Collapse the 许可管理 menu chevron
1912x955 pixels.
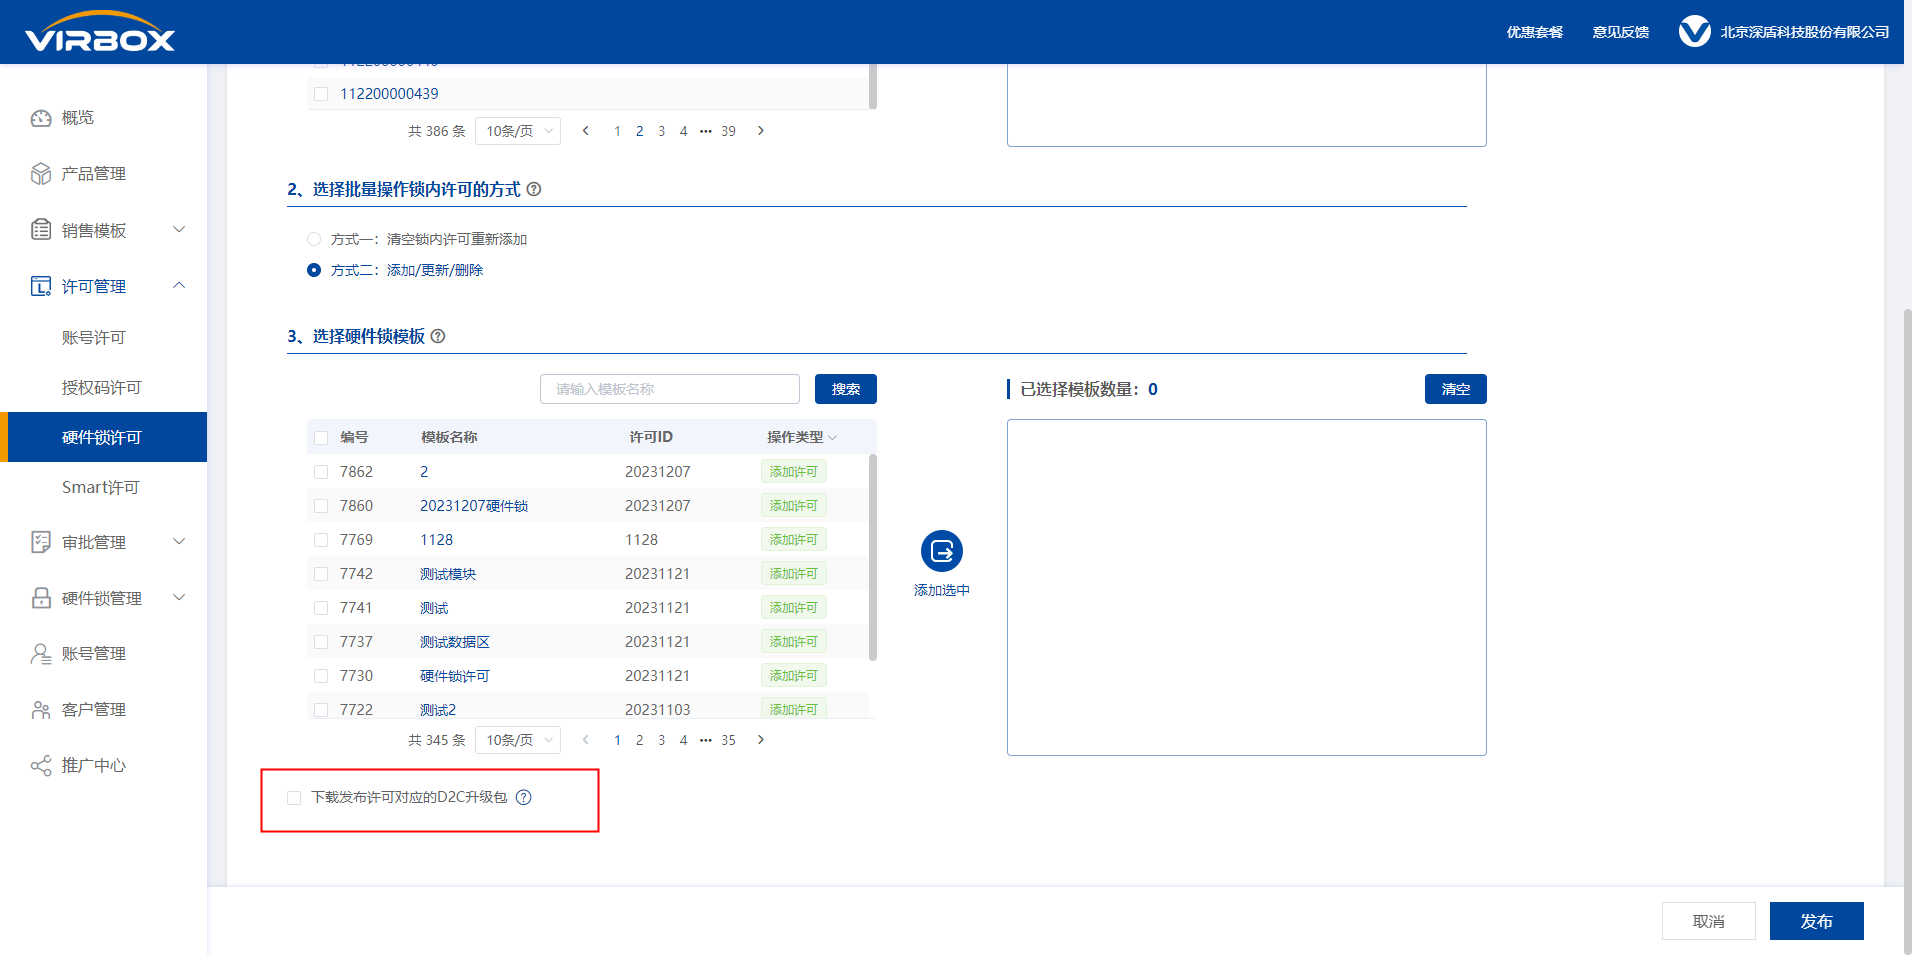pyautogui.click(x=179, y=286)
